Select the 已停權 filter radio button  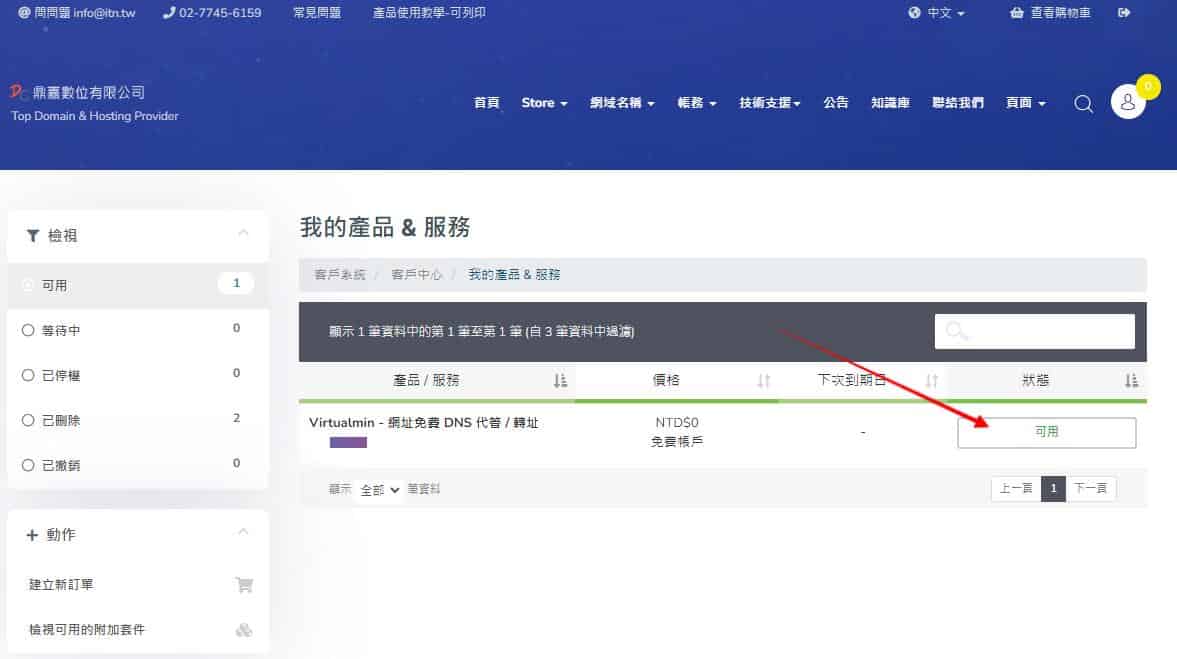[x=28, y=375]
